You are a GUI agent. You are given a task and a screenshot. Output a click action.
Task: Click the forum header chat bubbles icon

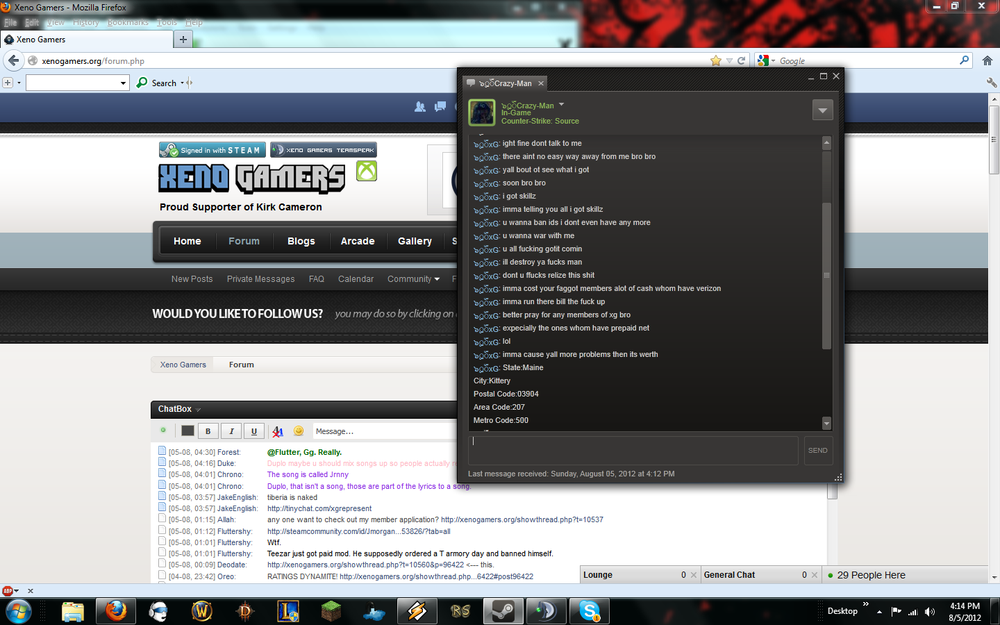(440, 107)
